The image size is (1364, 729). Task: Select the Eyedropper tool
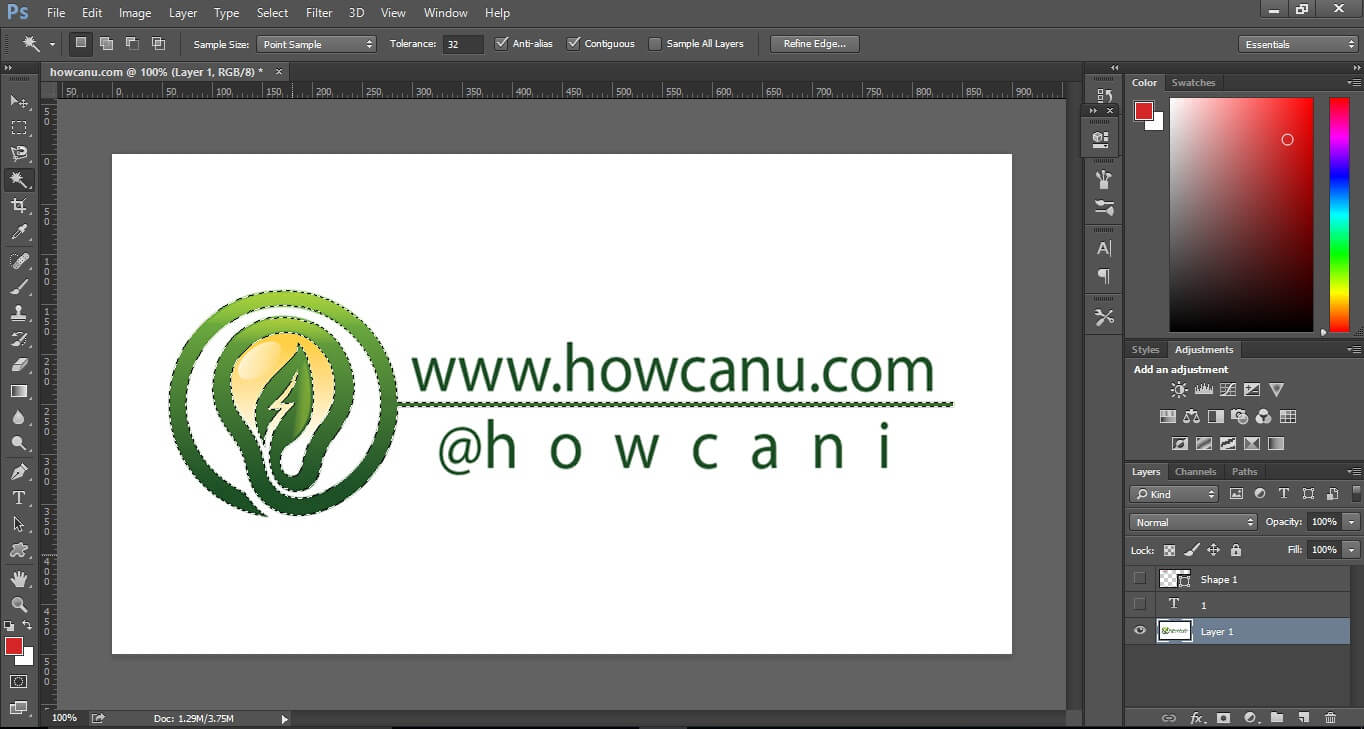(19, 231)
